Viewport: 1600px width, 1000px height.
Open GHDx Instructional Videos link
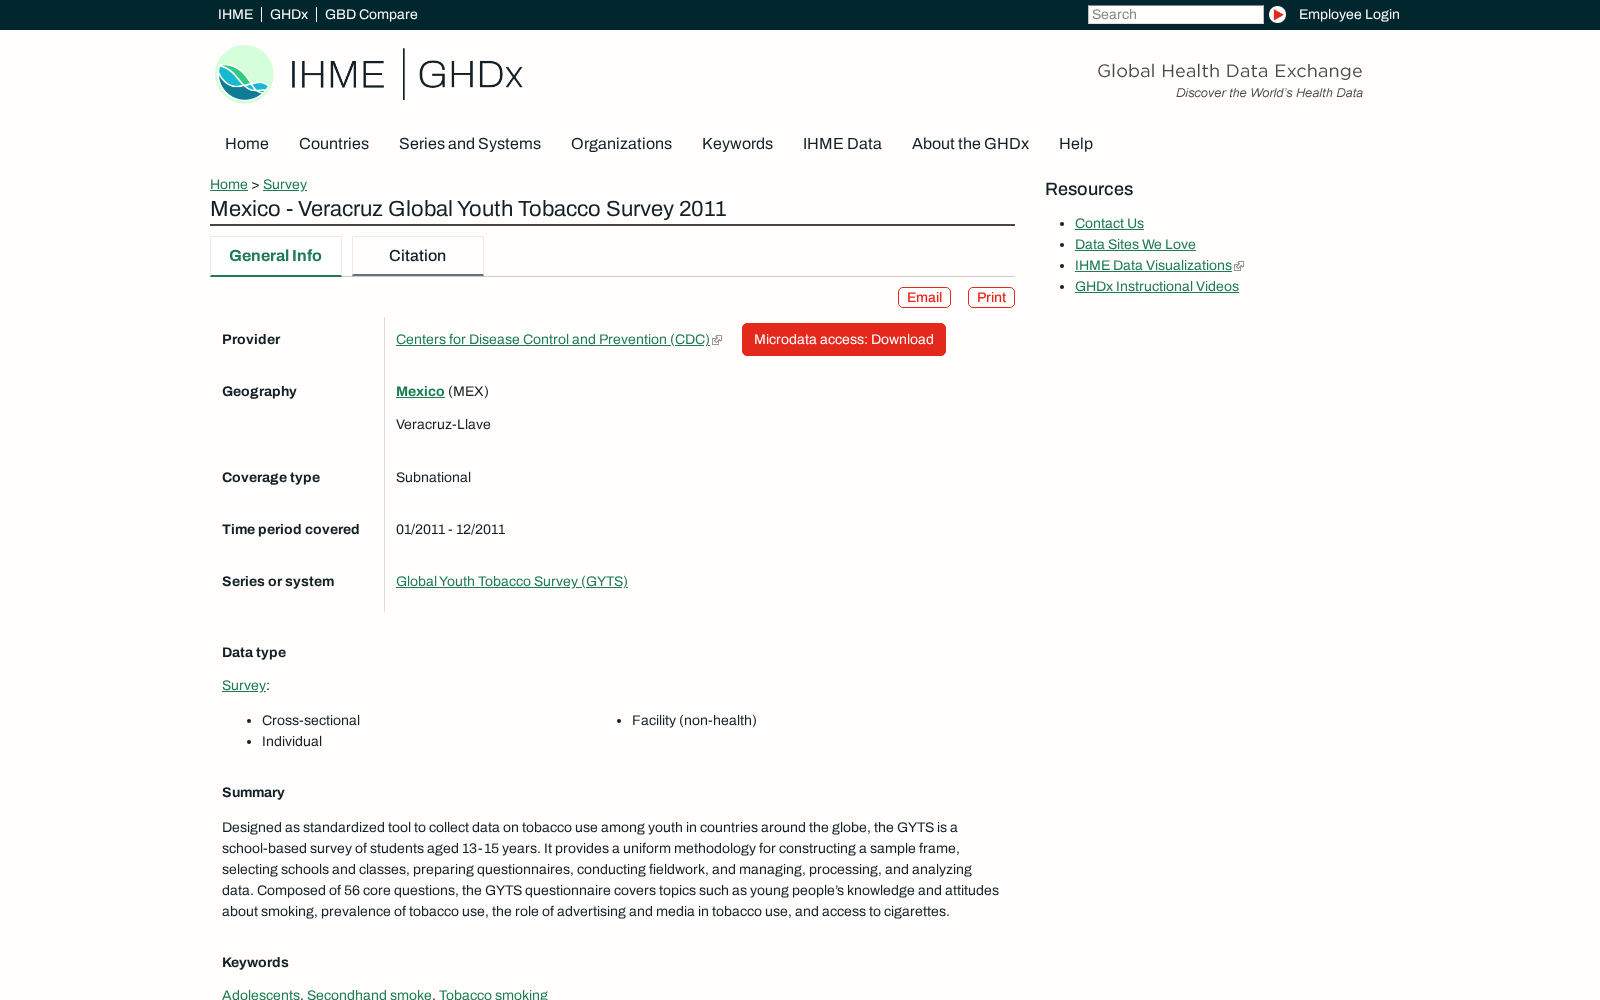coord(1157,287)
